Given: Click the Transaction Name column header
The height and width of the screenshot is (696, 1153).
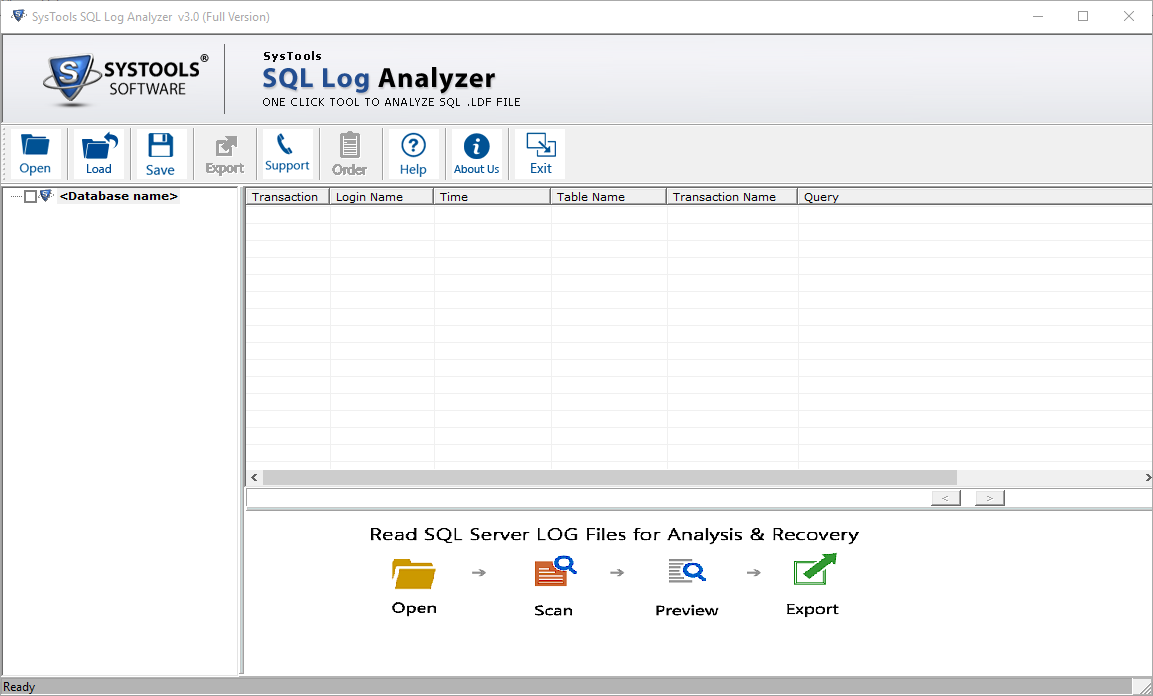Looking at the screenshot, I should (732, 196).
